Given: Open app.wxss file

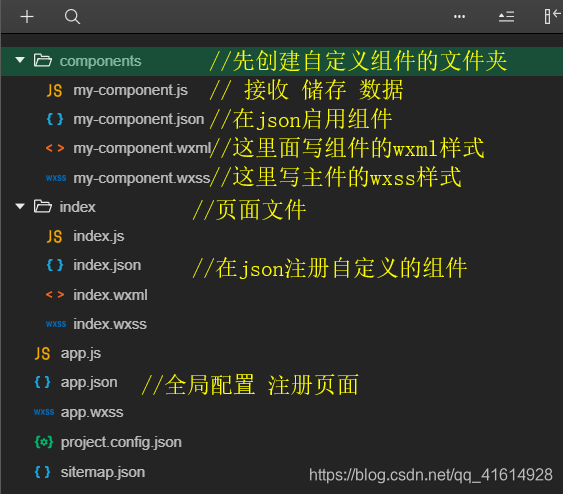Looking at the screenshot, I should [92, 413].
